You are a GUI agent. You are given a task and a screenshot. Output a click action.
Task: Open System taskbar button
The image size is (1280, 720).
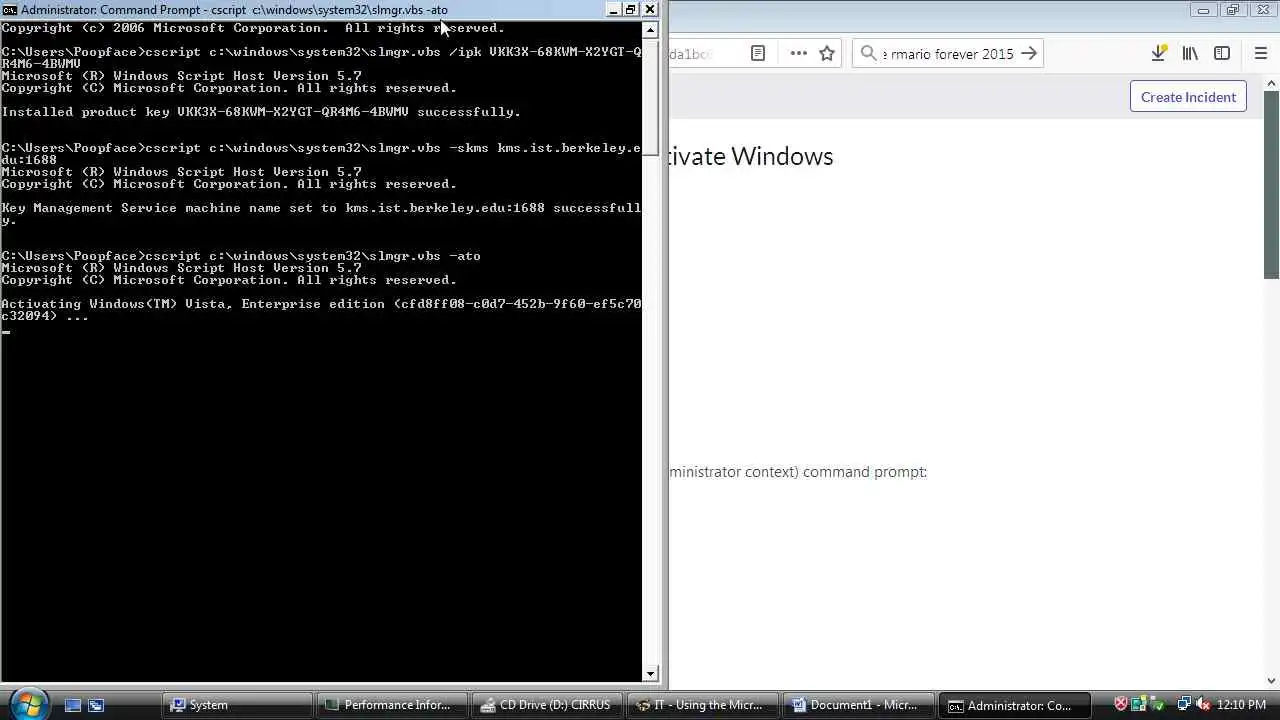click(238, 705)
